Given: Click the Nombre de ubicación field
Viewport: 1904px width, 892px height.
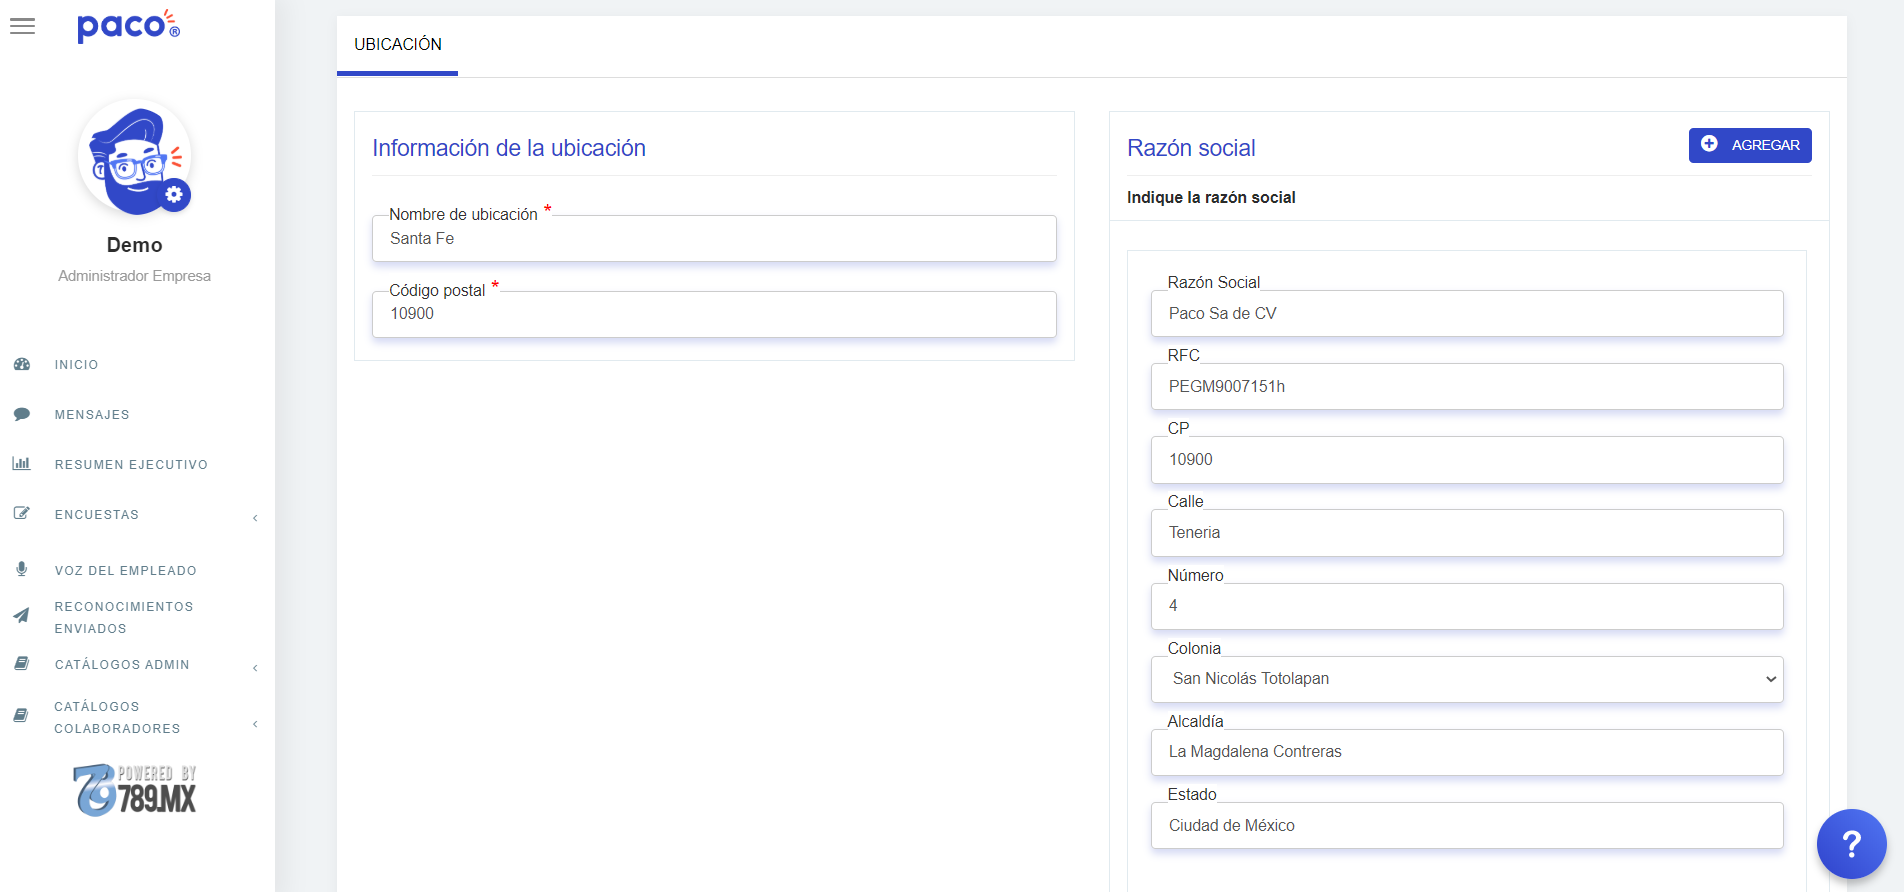Looking at the screenshot, I should (x=714, y=239).
